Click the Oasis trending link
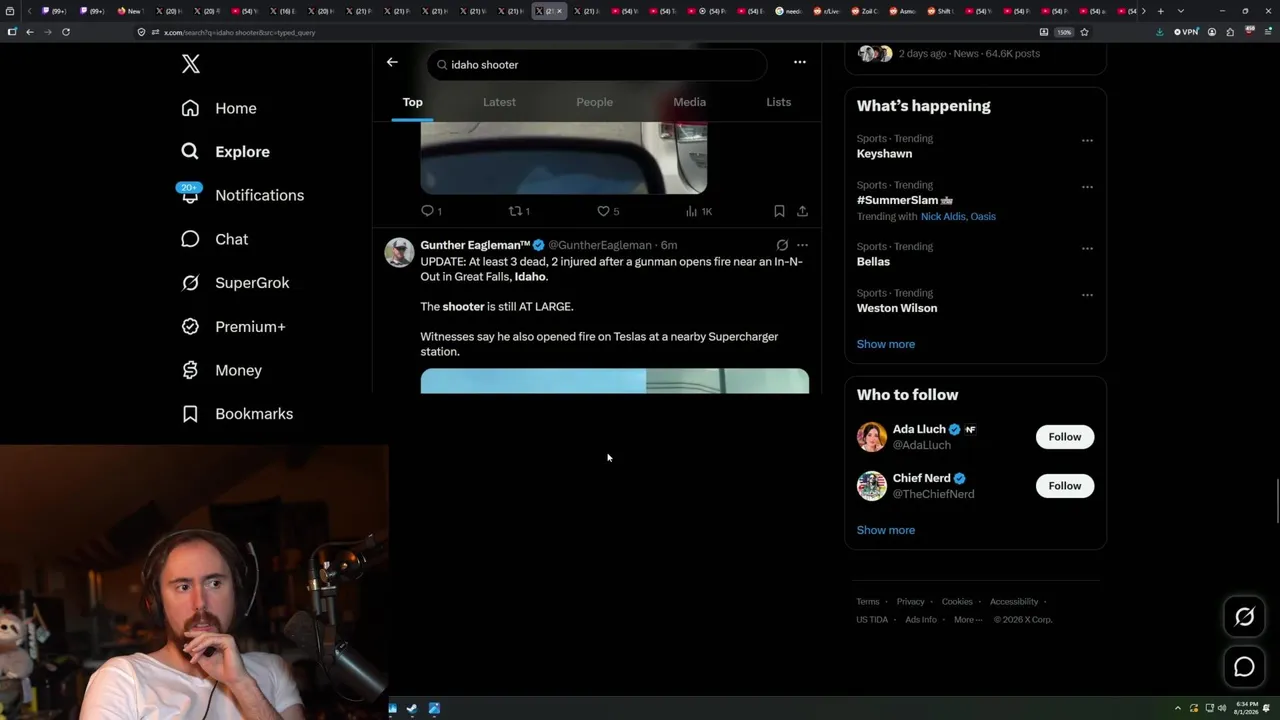The width and height of the screenshot is (1280, 720). [x=983, y=217]
